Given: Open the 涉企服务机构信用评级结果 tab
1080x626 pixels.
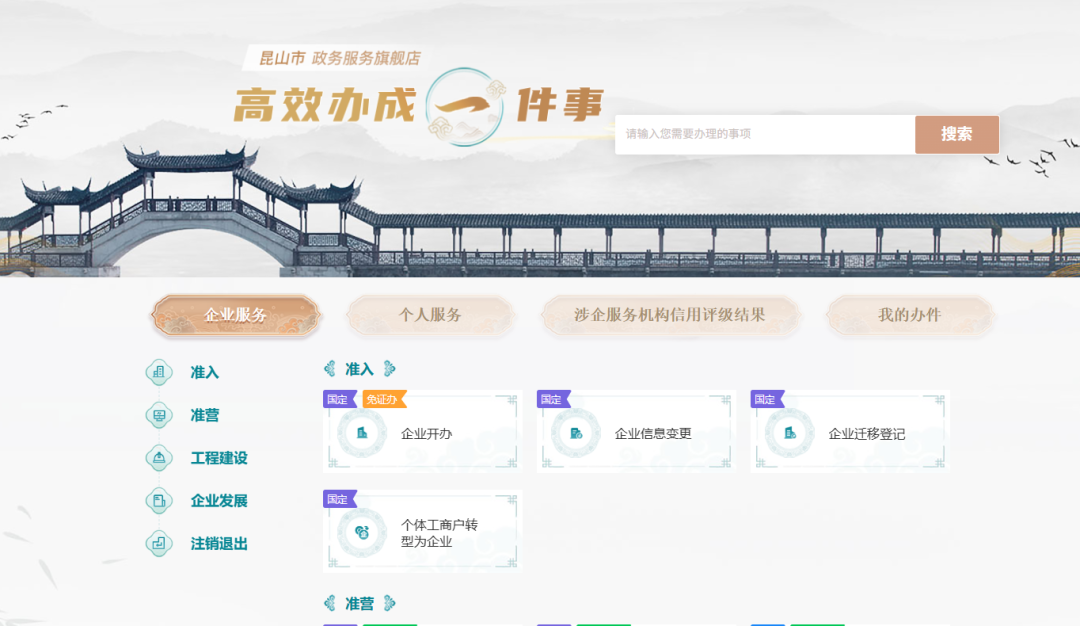Looking at the screenshot, I should click(x=670, y=315).
